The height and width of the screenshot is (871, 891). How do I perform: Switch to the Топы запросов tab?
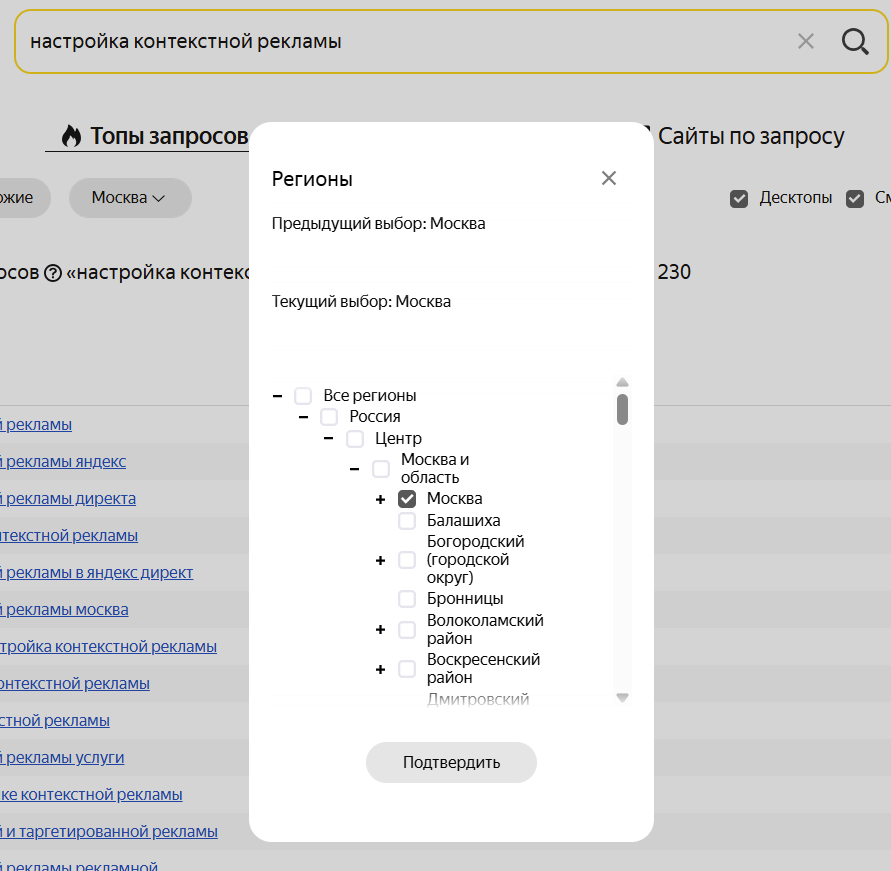pos(155,136)
